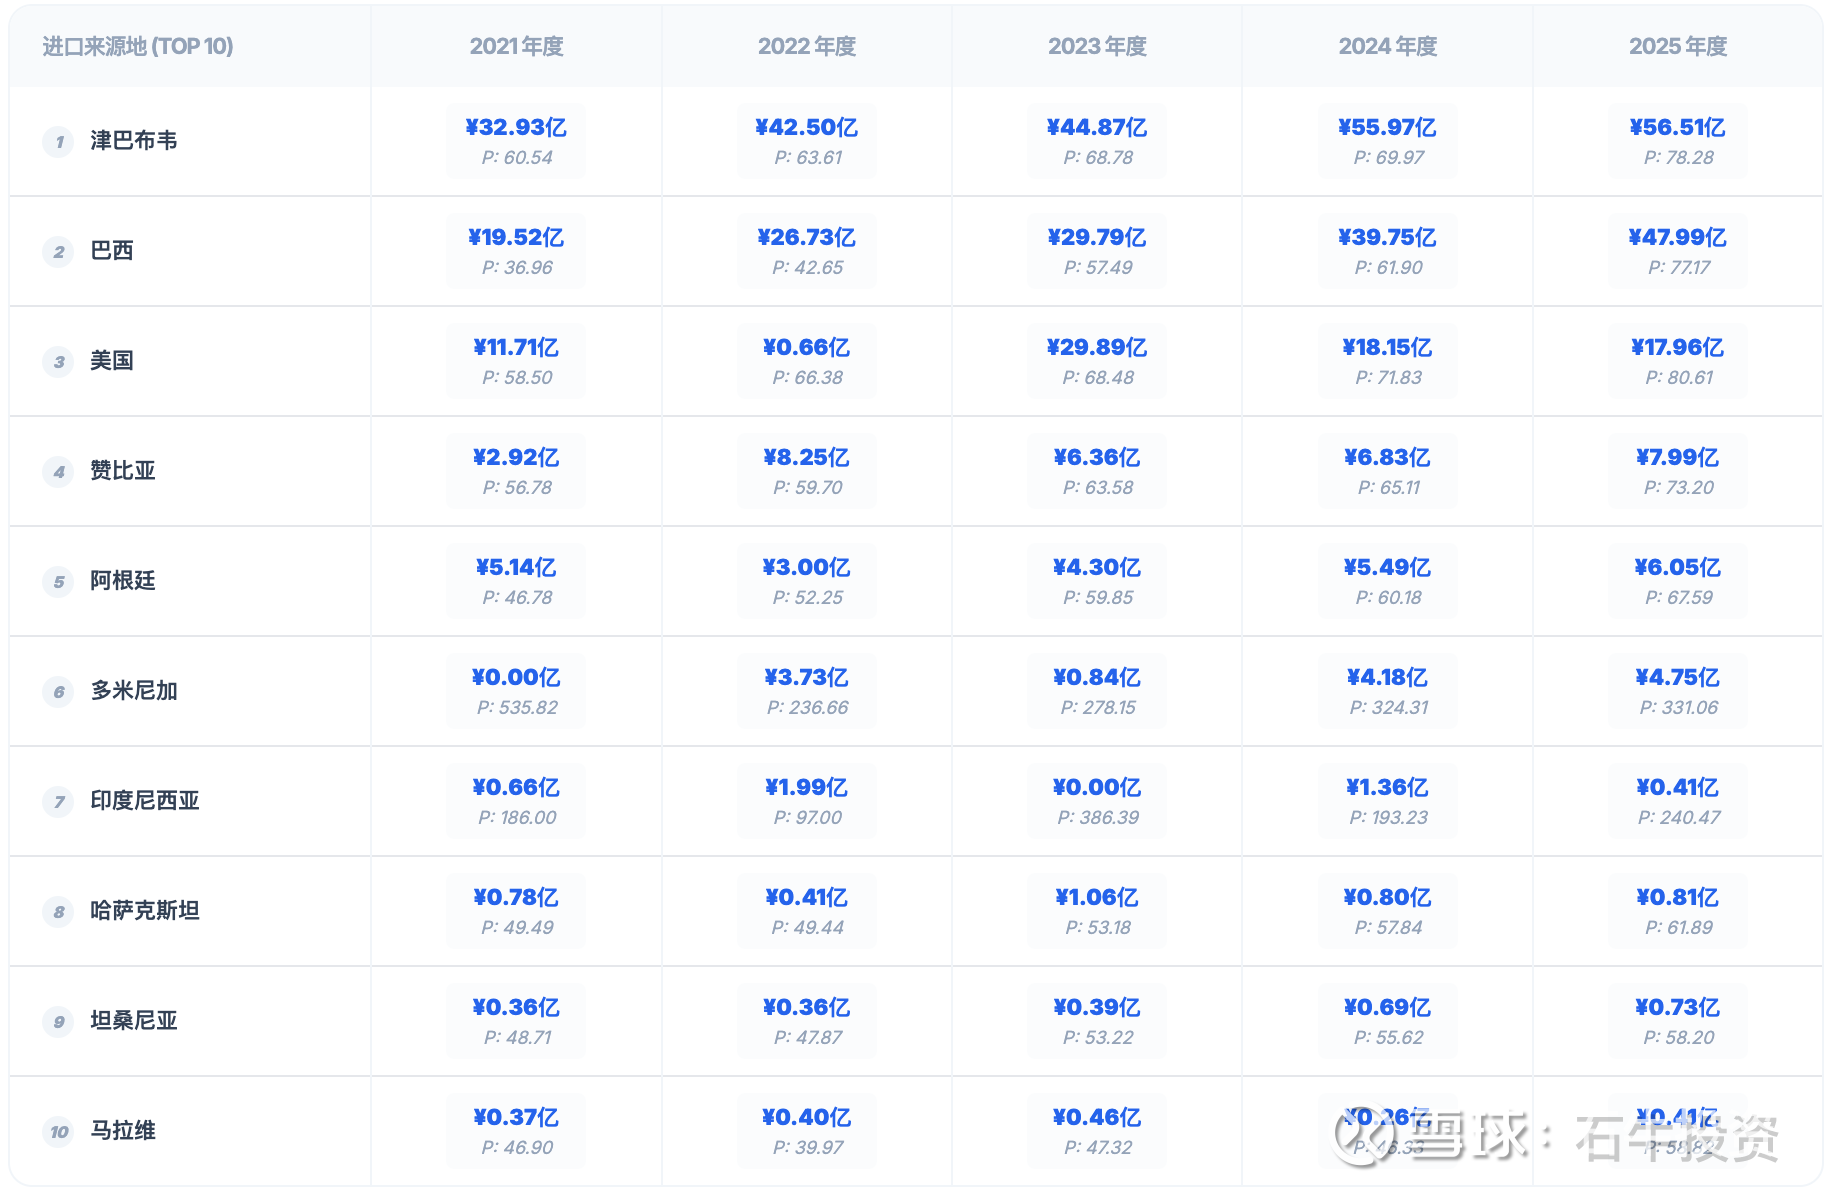Screen dimensions: 1834x1194
Task: Click the 2024年度 column header
Action: click(x=1387, y=47)
